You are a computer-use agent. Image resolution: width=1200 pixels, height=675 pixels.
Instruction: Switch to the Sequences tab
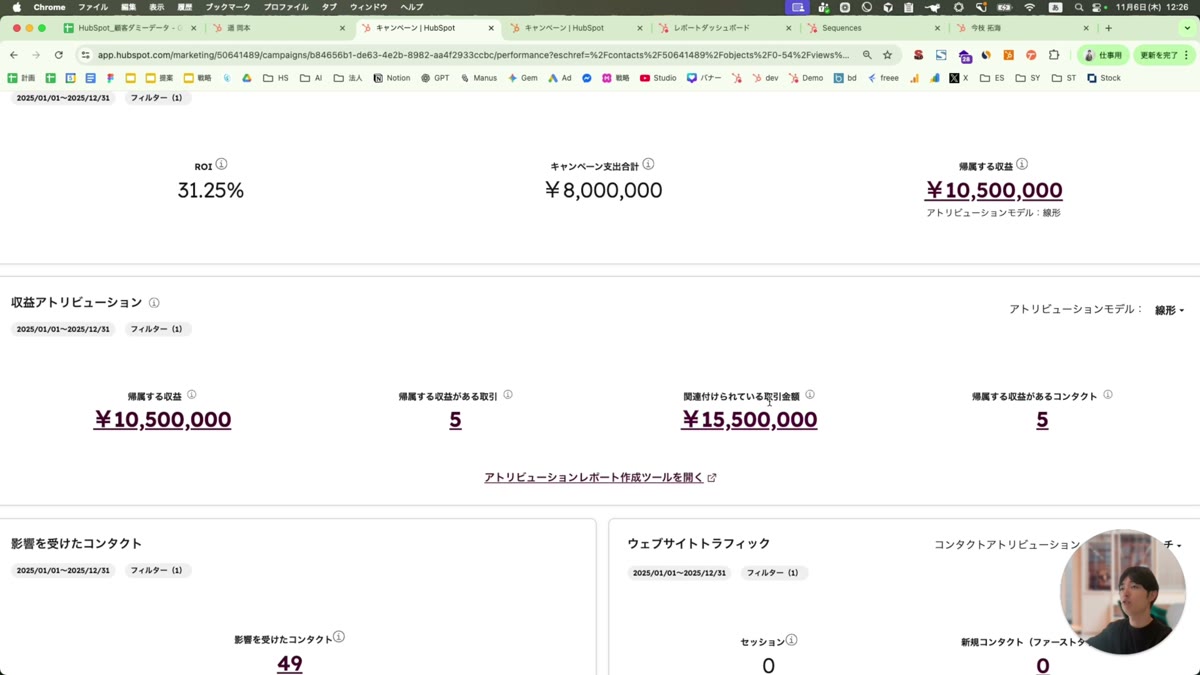[x=841, y=28]
